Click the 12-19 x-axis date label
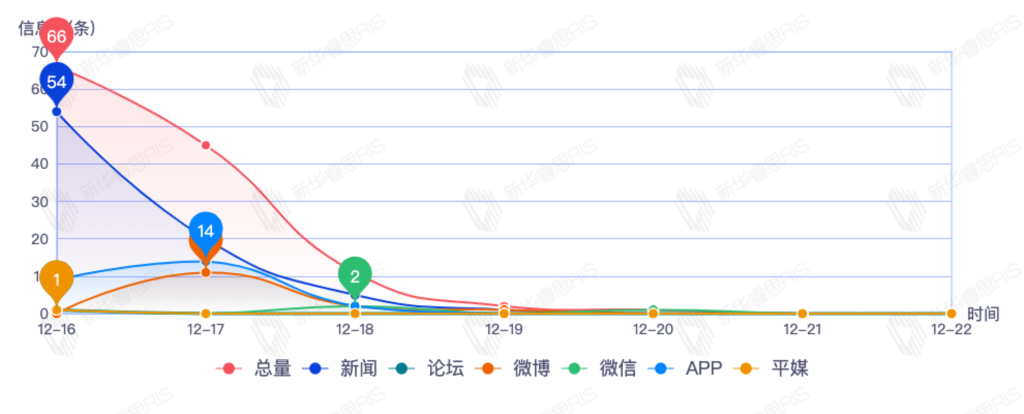1024x414 pixels. (504, 329)
